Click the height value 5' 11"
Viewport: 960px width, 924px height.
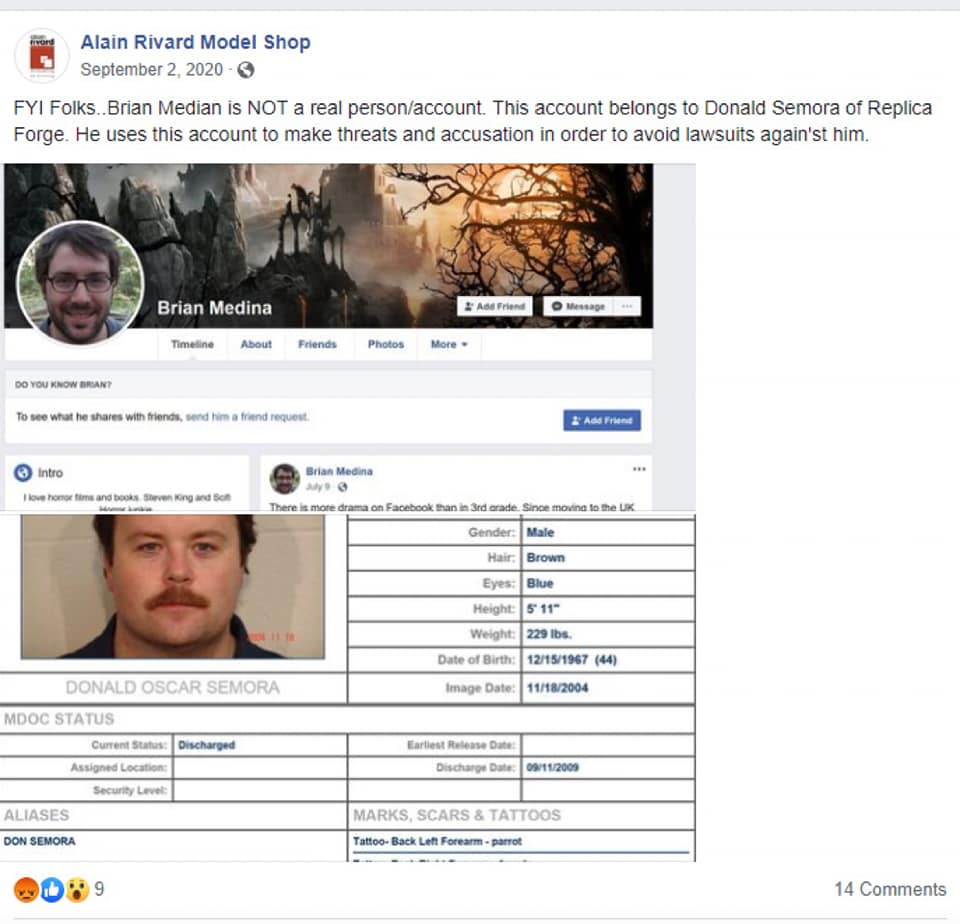[543, 609]
